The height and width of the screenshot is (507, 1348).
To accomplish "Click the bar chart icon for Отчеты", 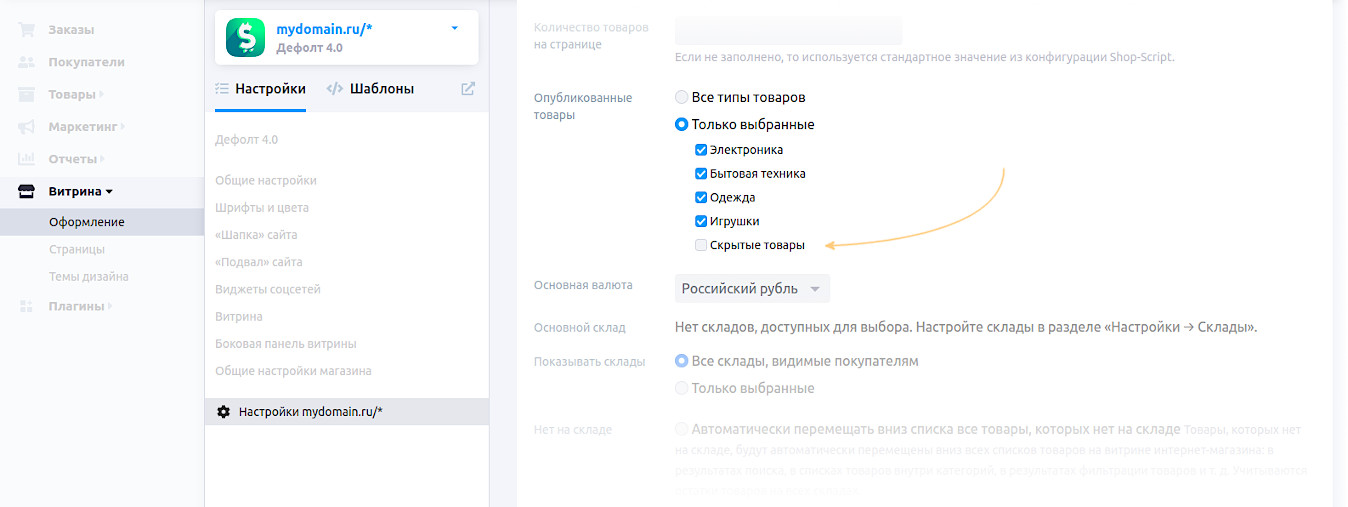I will point(27,159).
